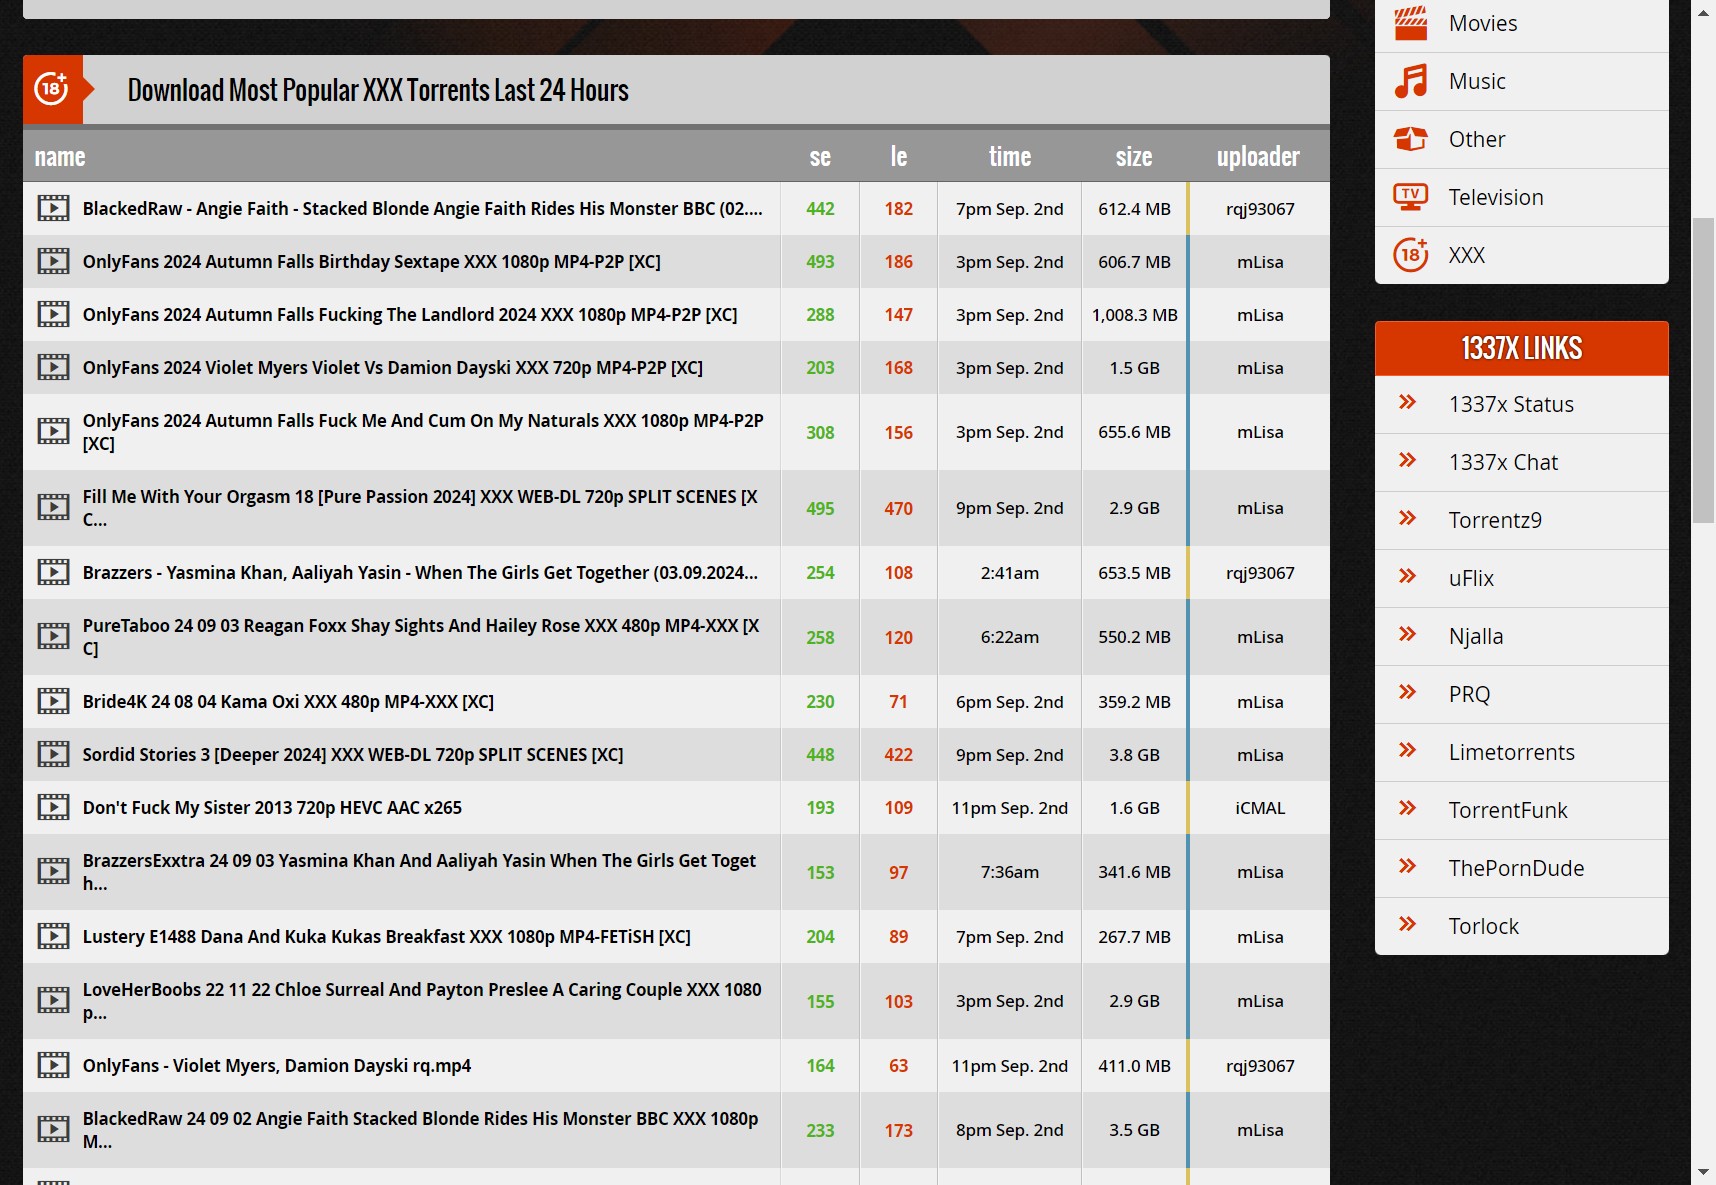Viewport: 1716px width, 1185px height.
Task: Select the Other category box icon
Action: tap(1410, 139)
